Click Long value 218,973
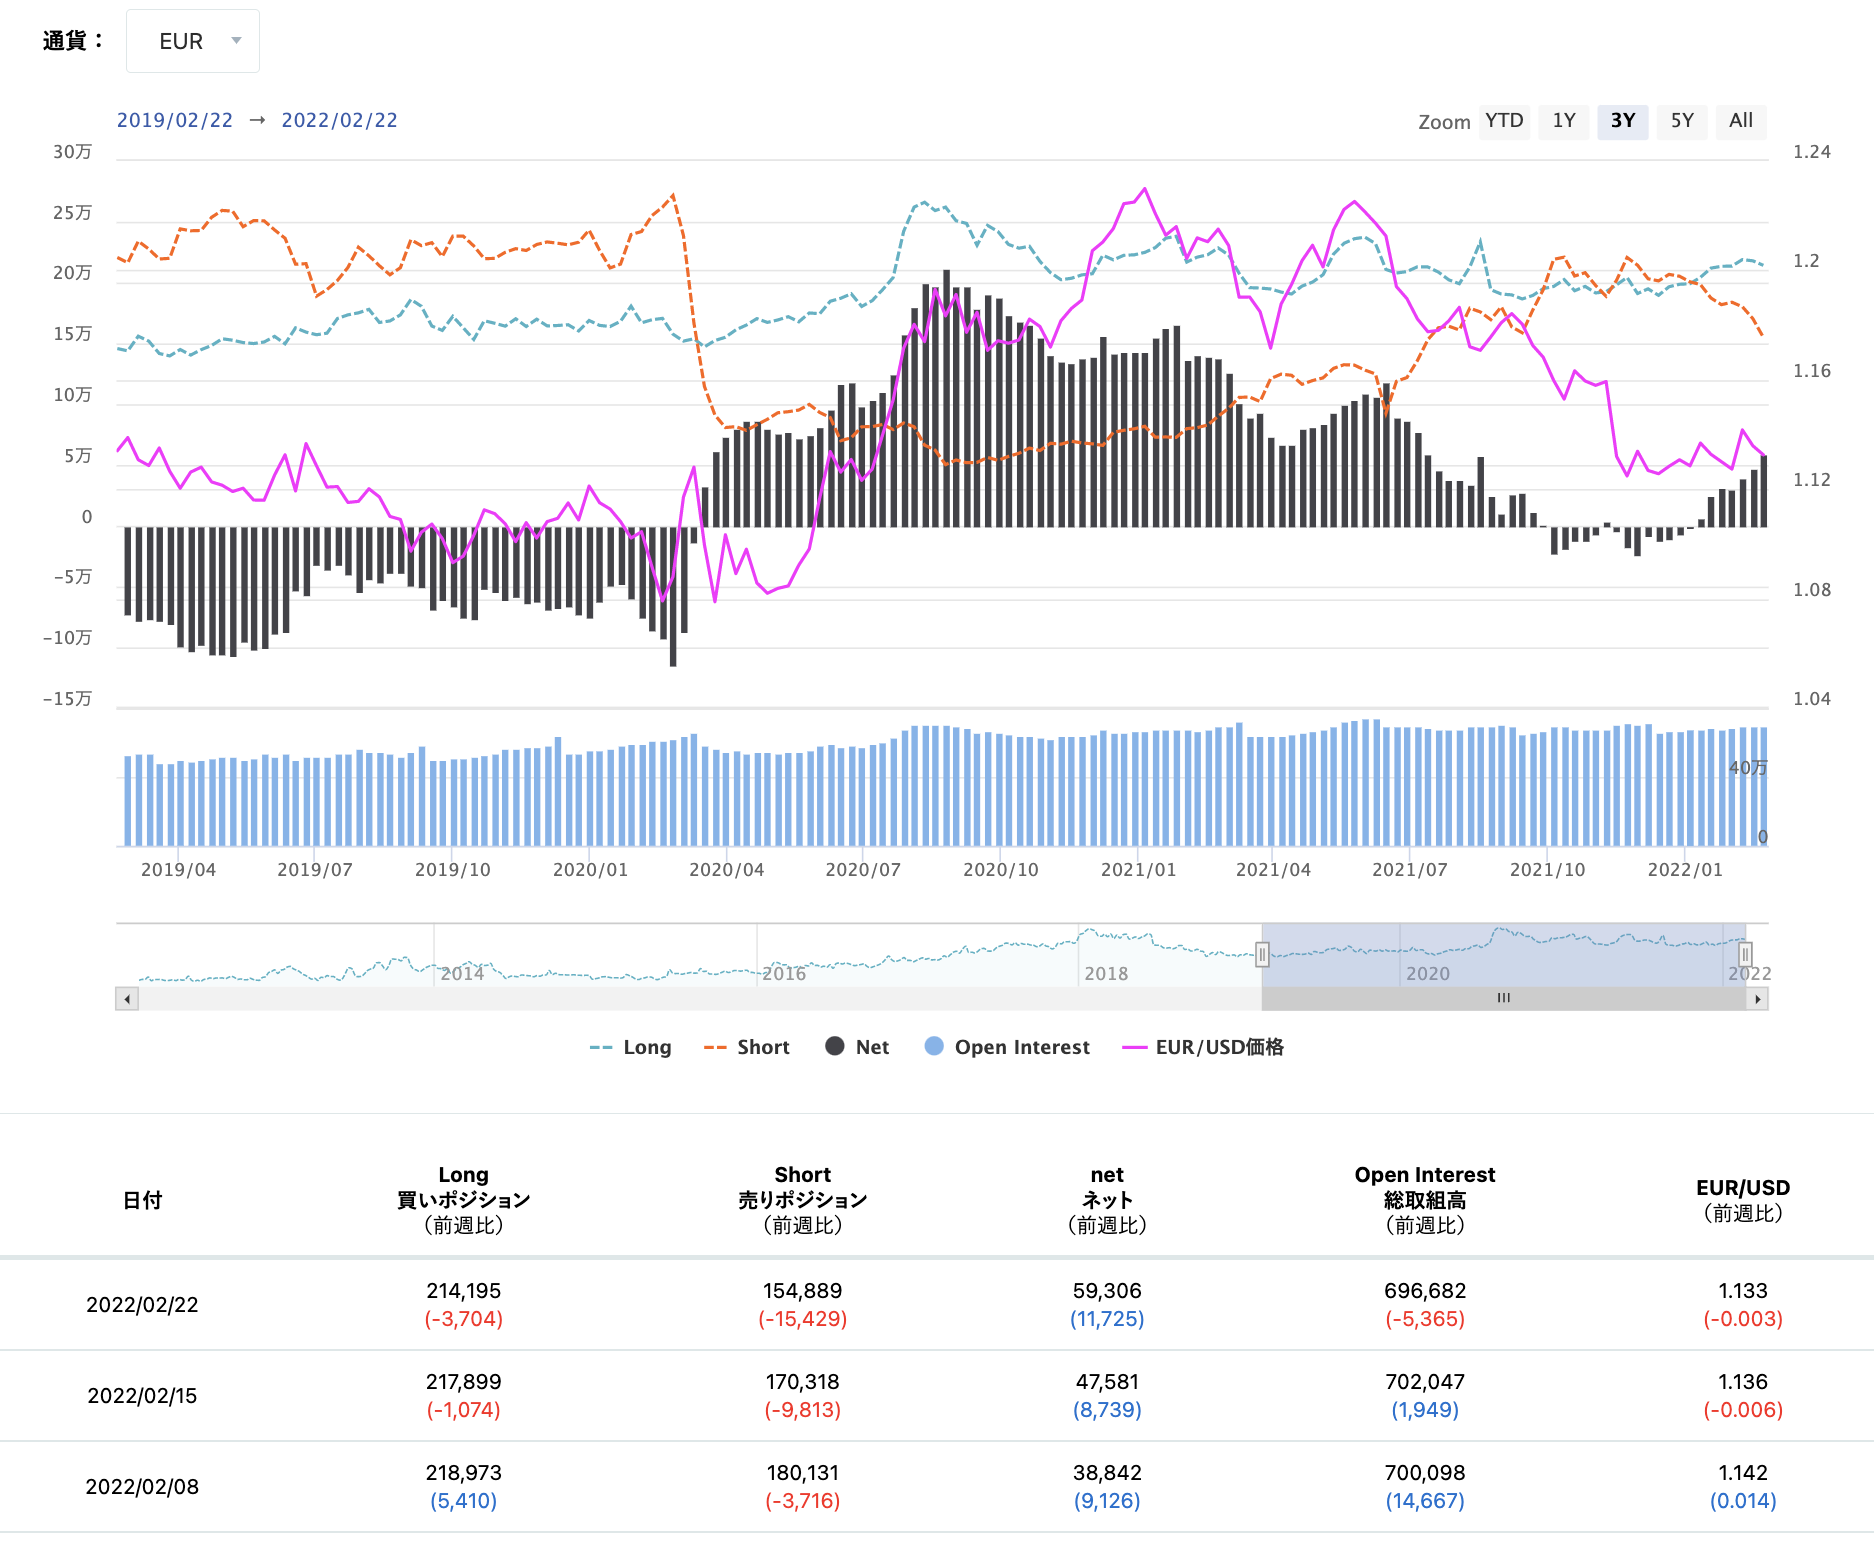1874x1542 pixels. [464, 1472]
